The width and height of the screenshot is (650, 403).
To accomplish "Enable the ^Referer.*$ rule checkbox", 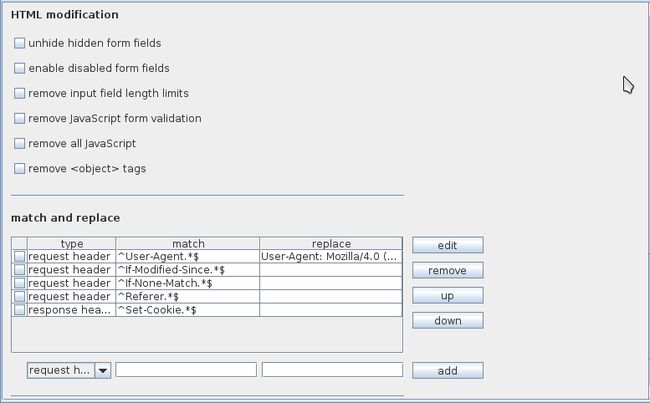I will click(x=19, y=296).
